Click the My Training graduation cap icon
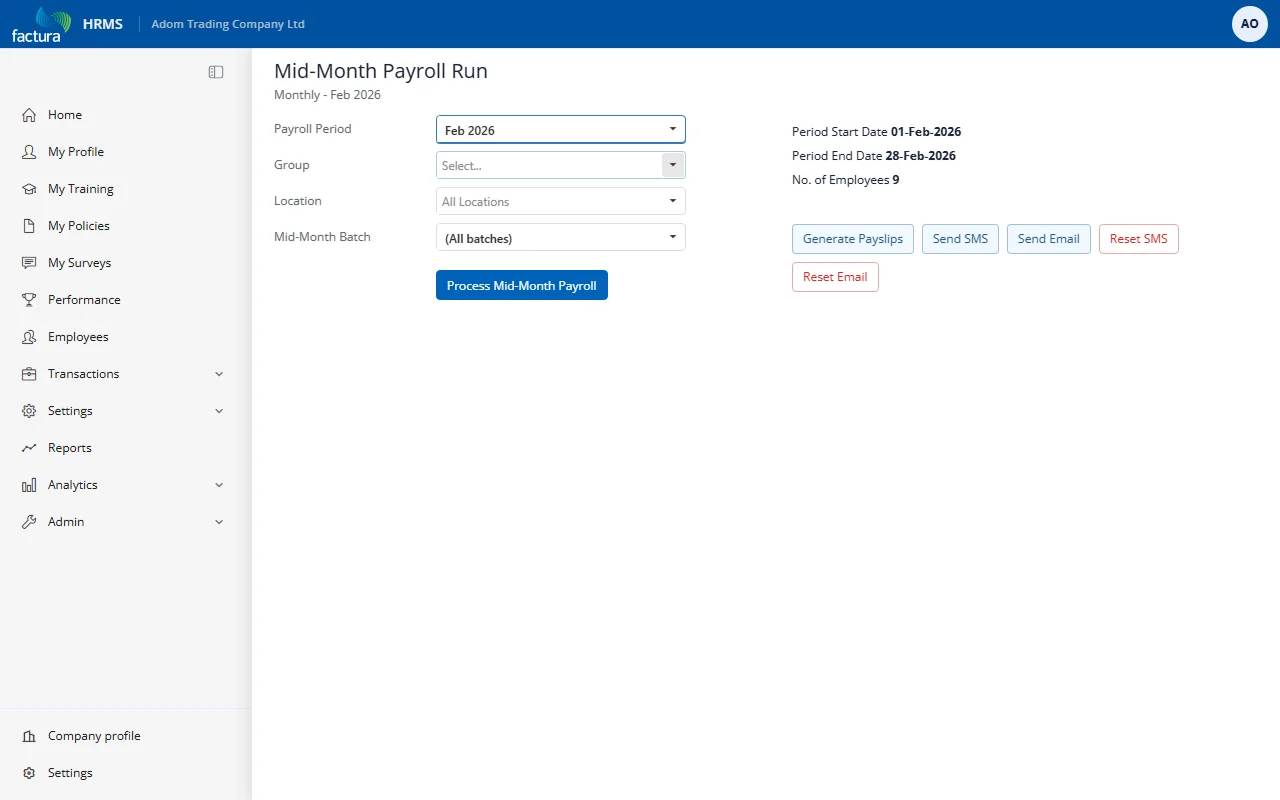This screenshot has width=1280, height=800. (29, 189)
